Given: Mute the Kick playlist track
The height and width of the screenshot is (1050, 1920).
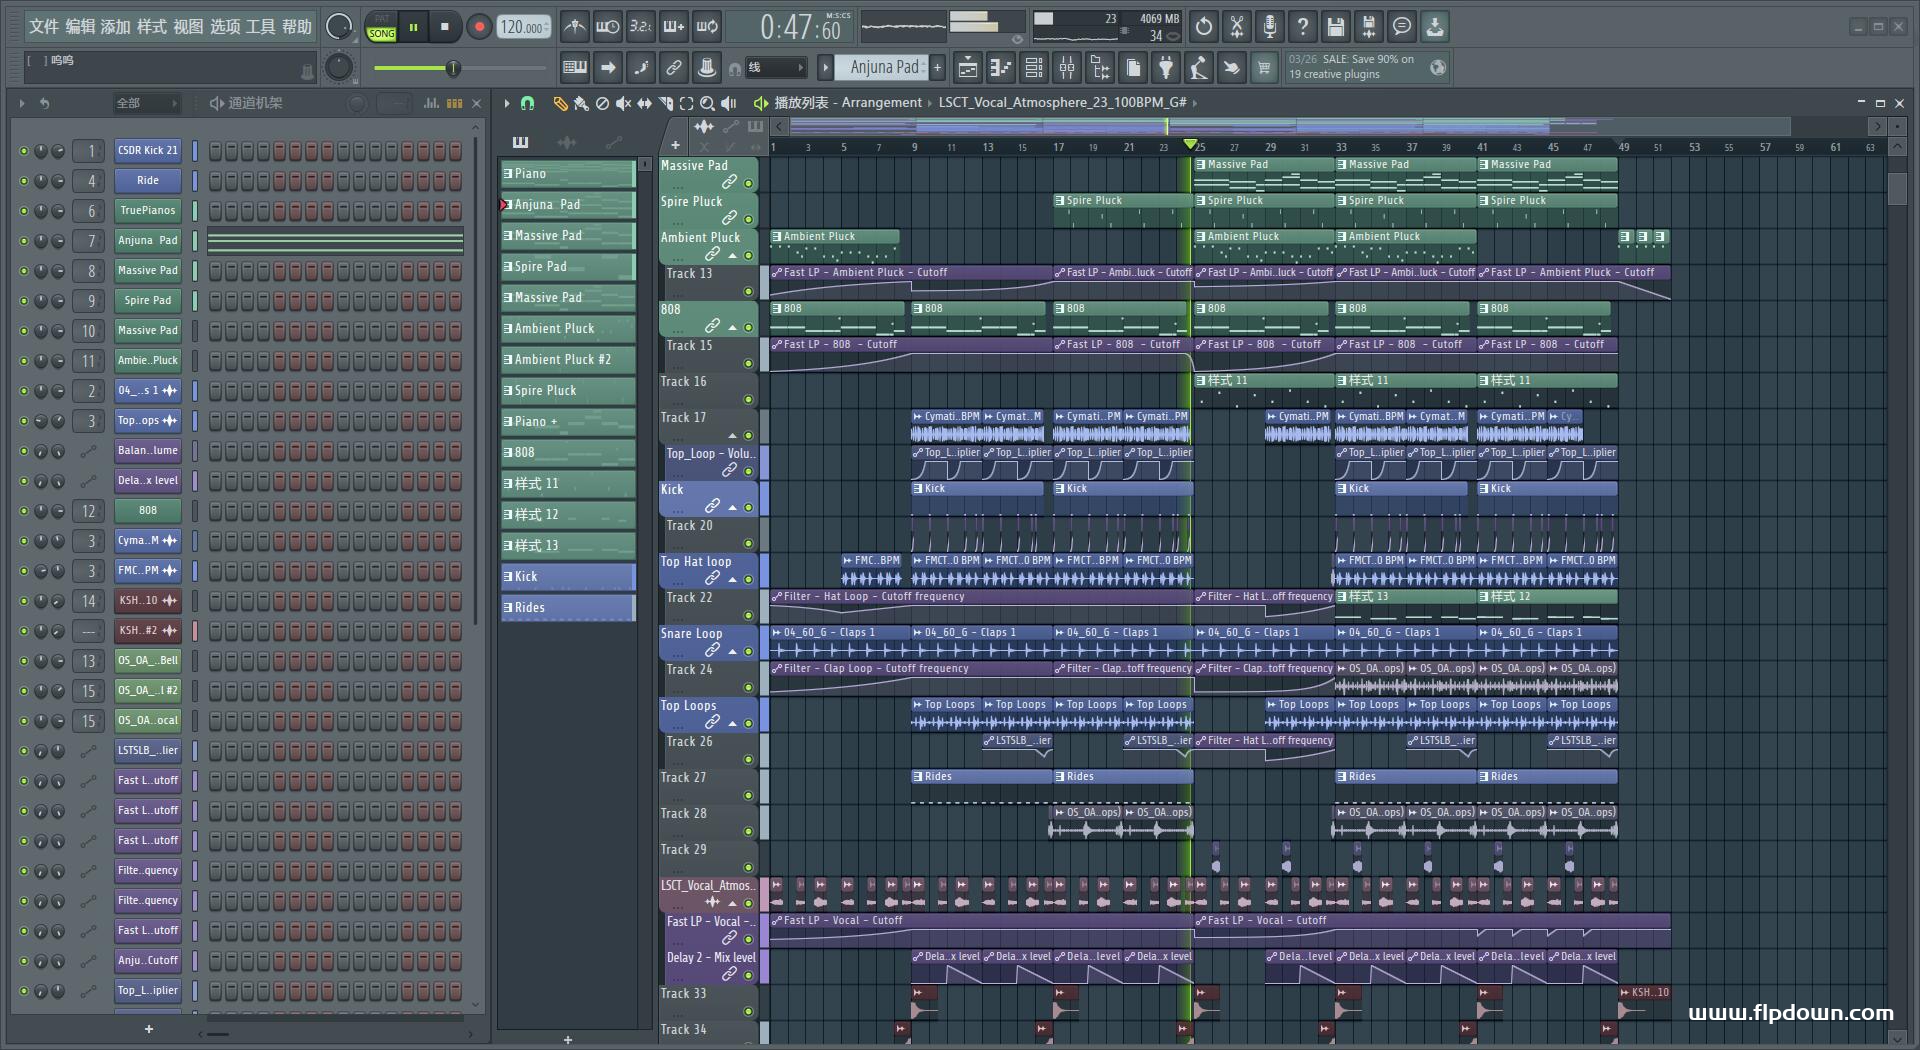Looking at the screenshot, I should (x=748, y=508).
